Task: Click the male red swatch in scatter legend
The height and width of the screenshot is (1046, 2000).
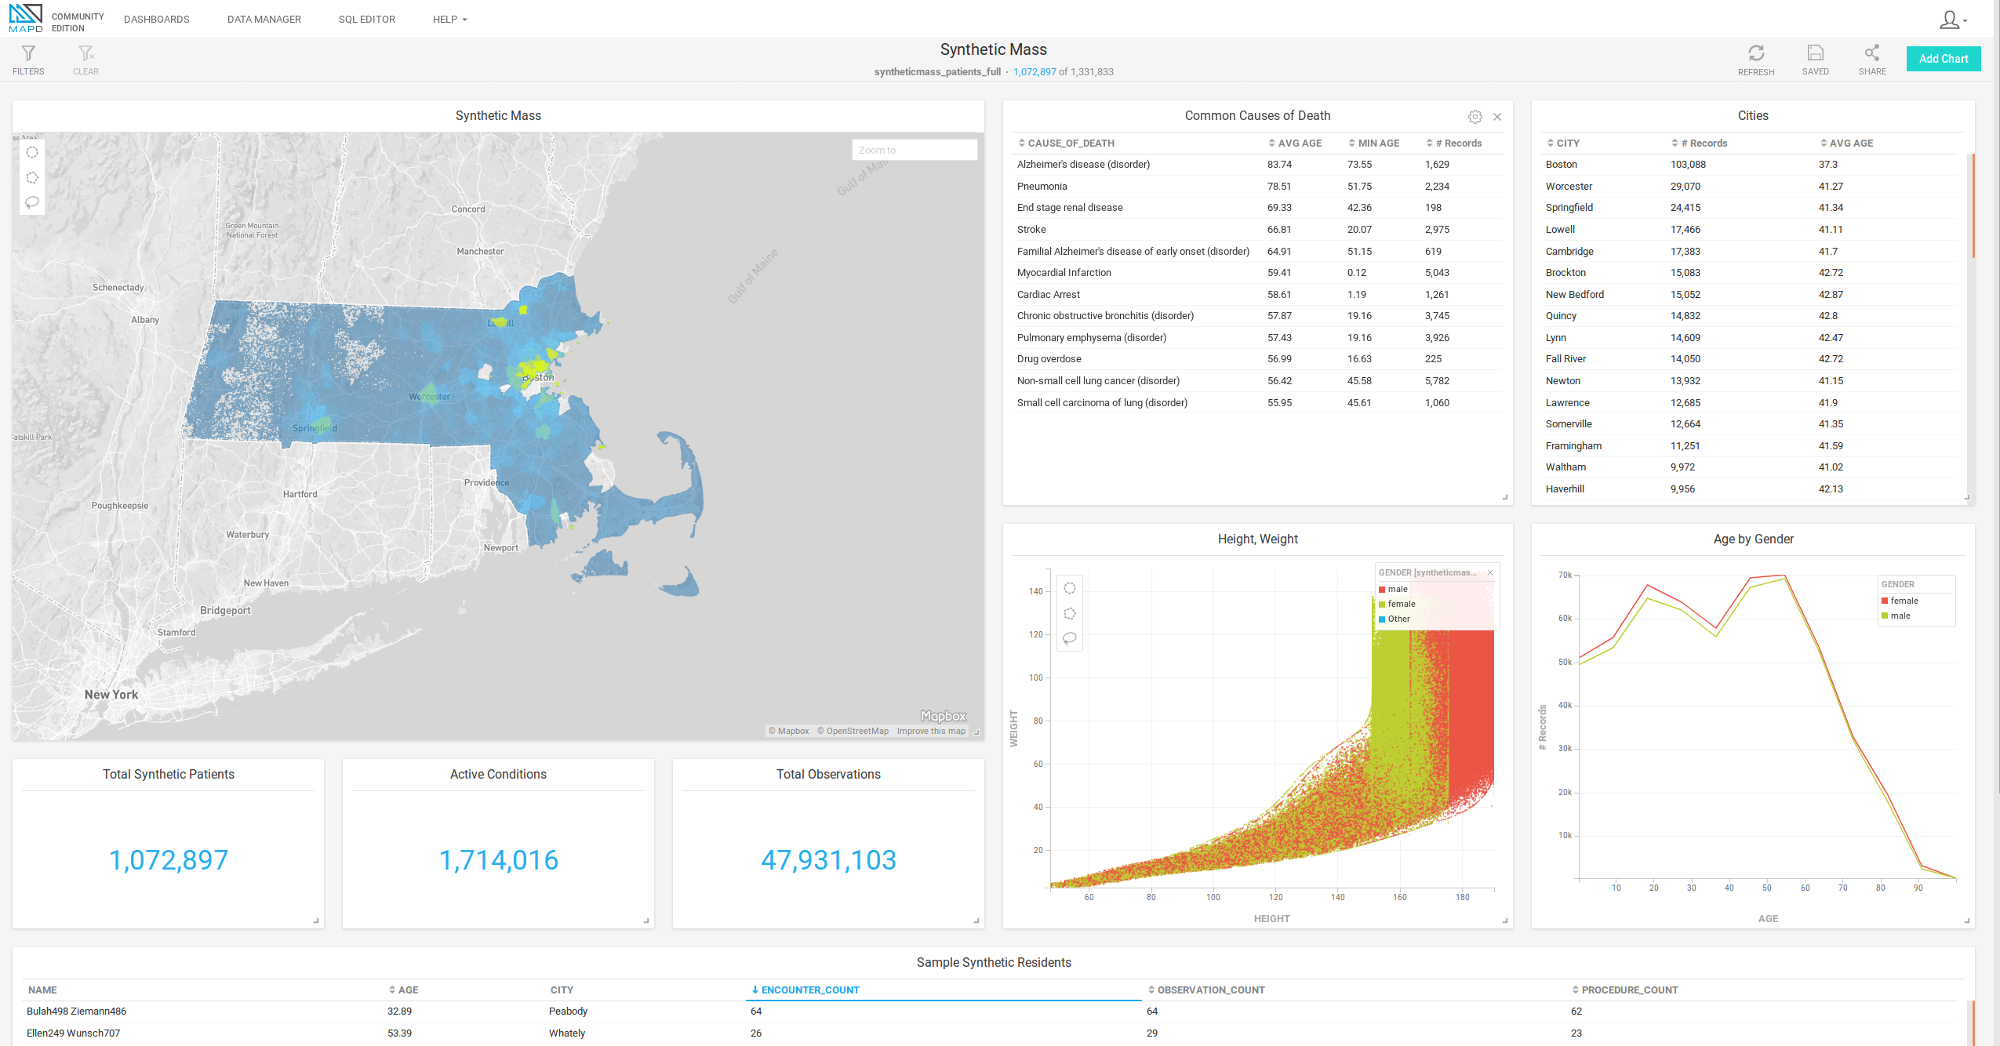Action: (x=1382, y=589)
